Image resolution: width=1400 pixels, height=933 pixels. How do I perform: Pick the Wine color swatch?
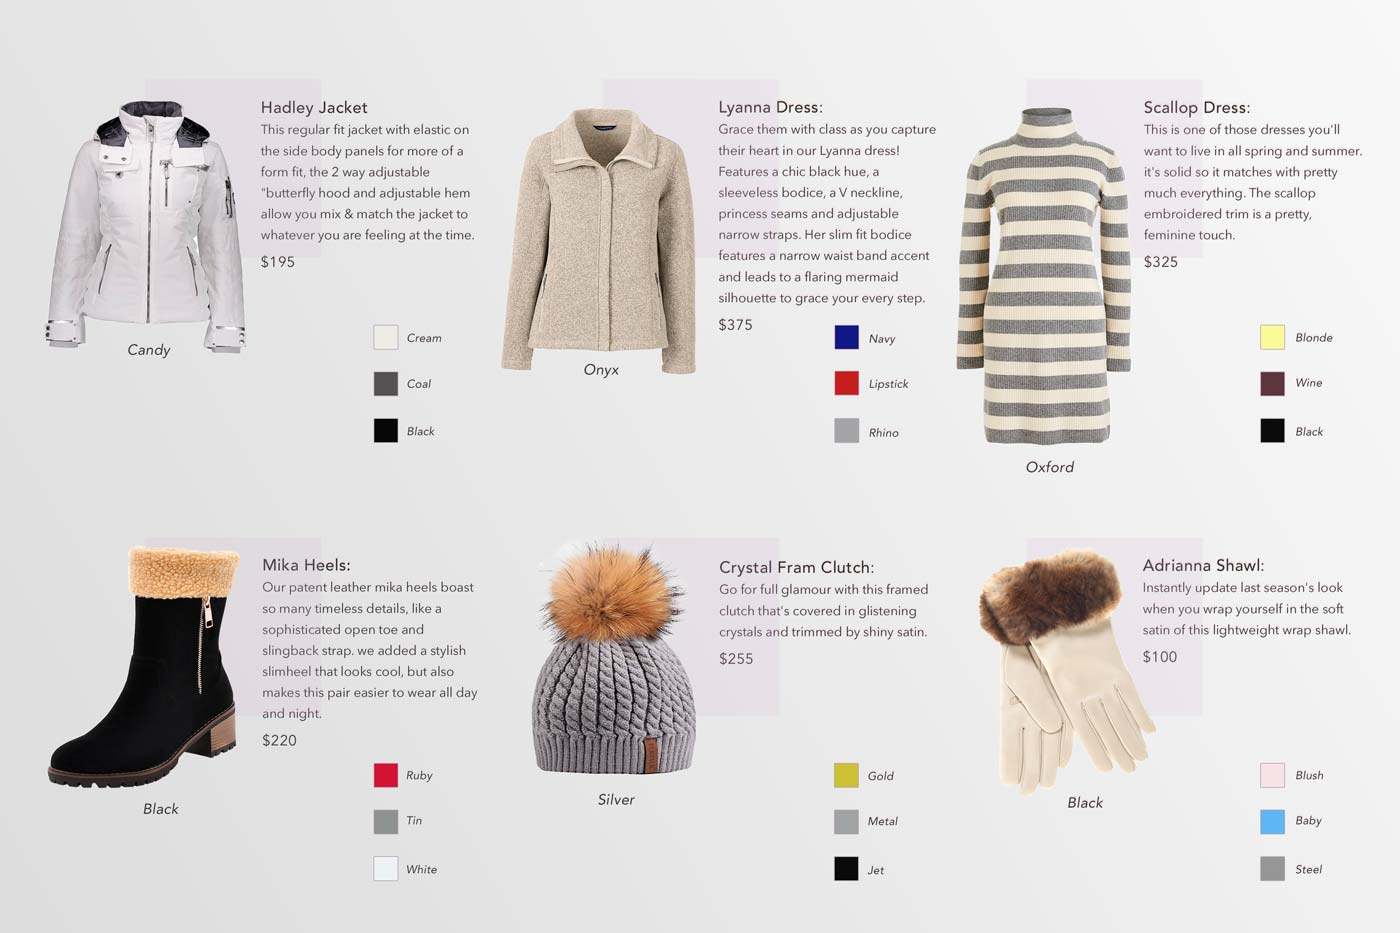(1272, 383)
